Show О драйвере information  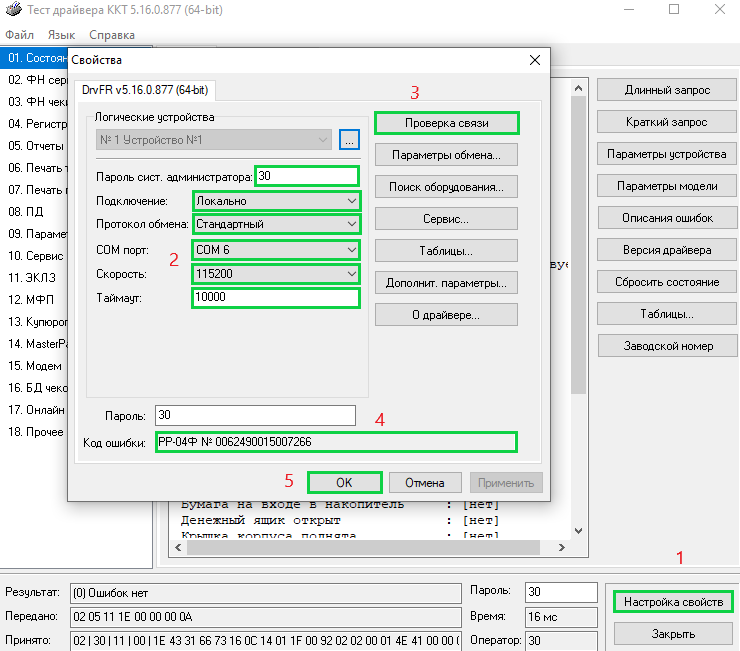(446, 315)
